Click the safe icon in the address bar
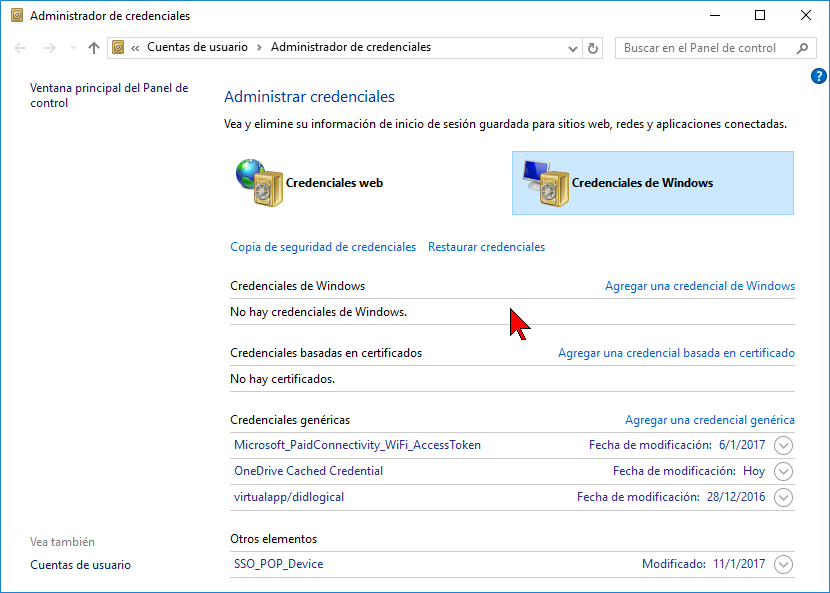 click(x=118, y=48)
